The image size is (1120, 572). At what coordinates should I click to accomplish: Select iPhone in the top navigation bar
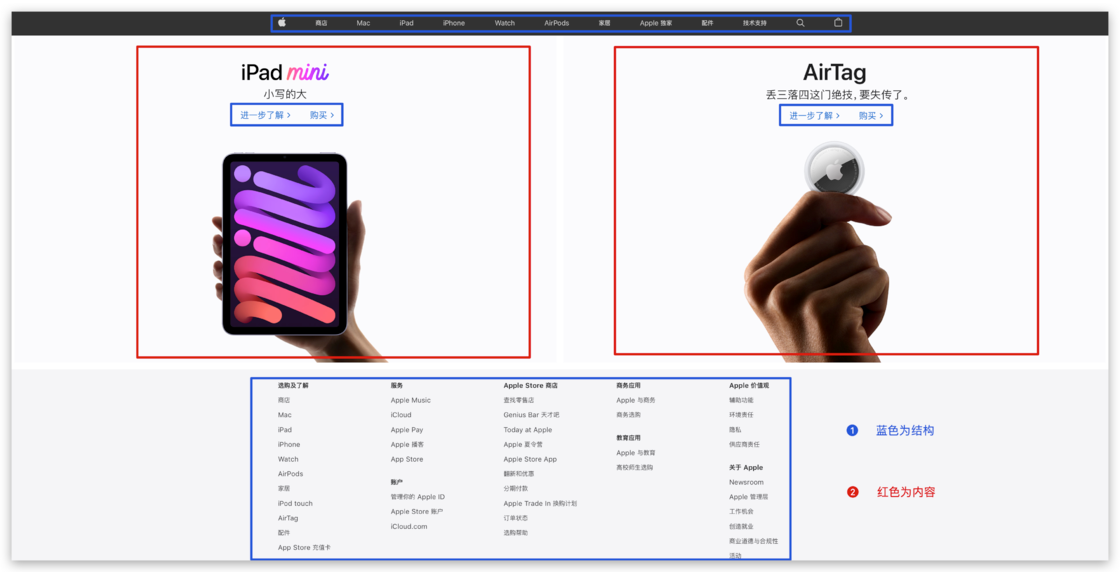454,24
